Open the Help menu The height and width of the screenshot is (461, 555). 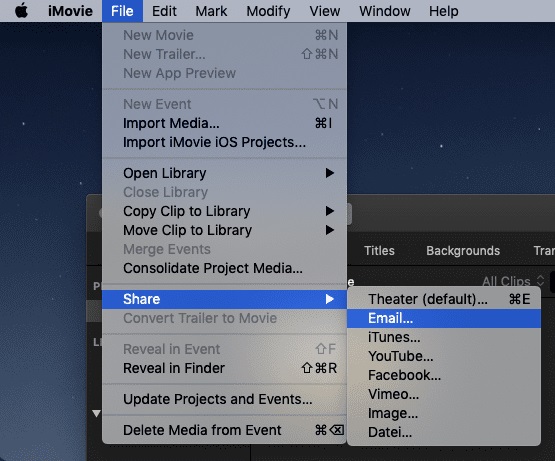(444, 11)
